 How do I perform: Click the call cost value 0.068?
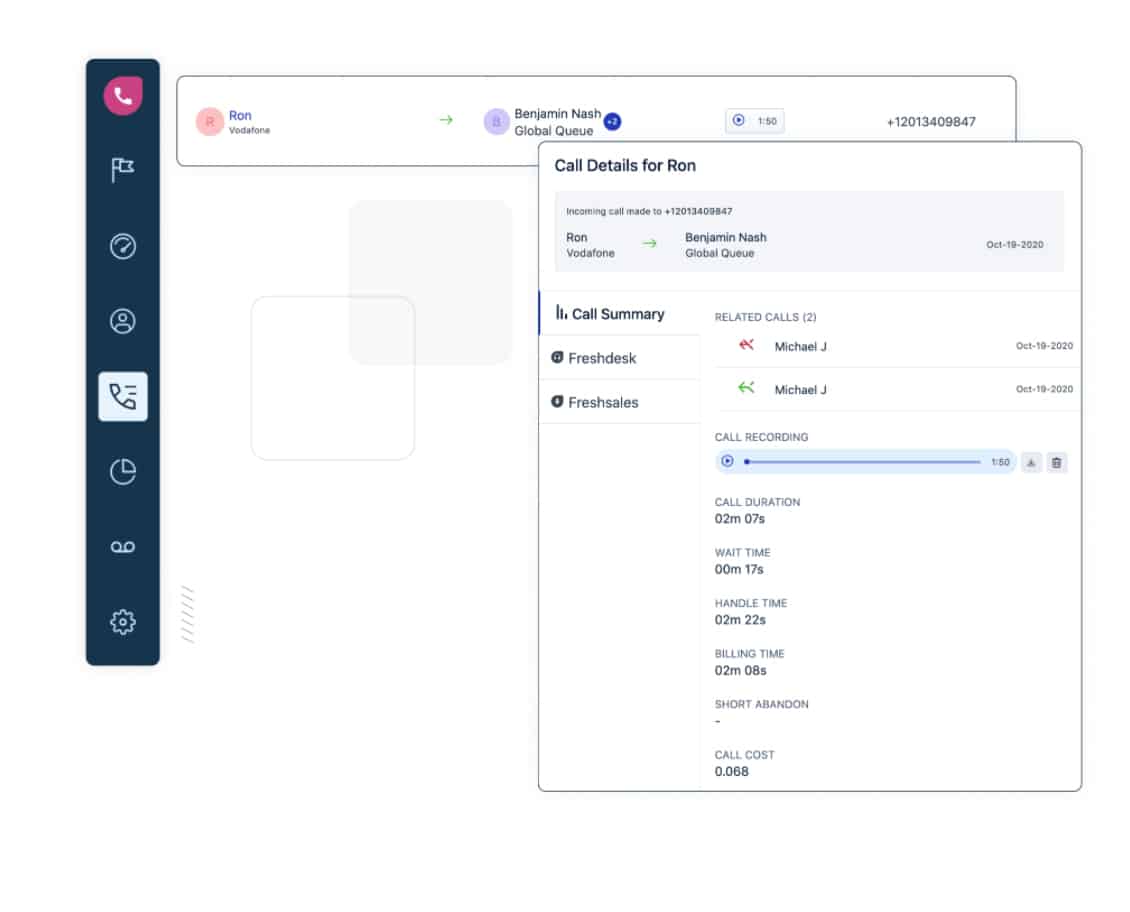pyautogui.click(x=731, y=772)
